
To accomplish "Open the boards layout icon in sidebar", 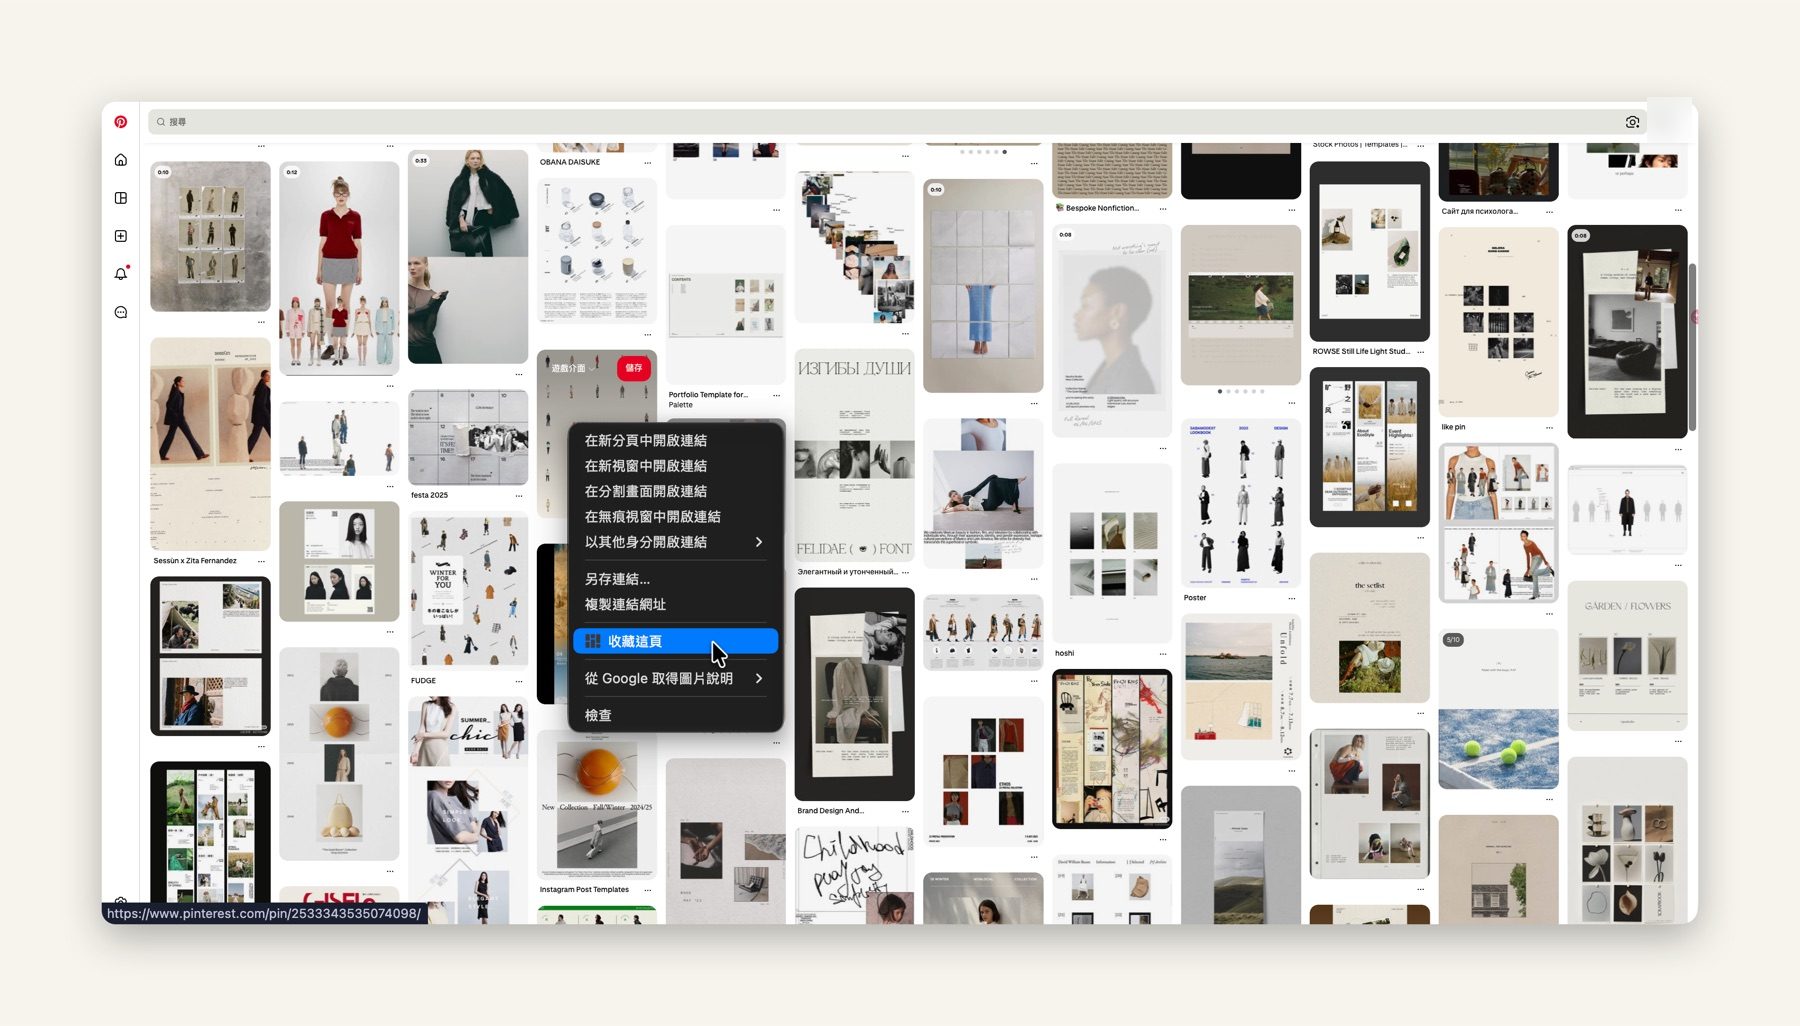I will 121,198.
